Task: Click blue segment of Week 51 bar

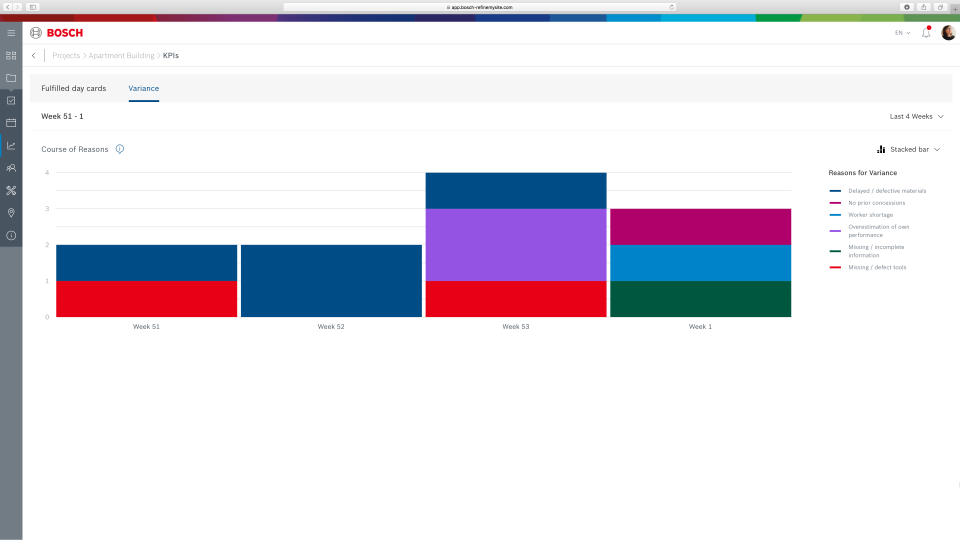Action: click(x=146, y=263)
